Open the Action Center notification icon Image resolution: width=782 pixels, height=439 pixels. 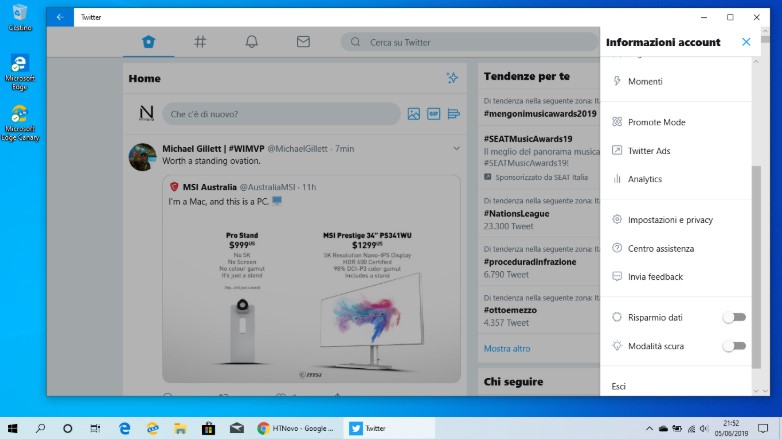(x=763, y=428)
